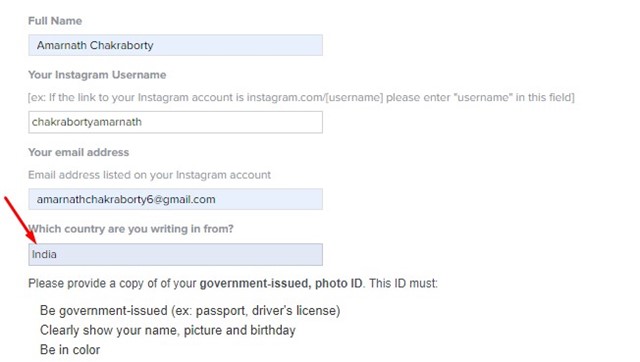640x362 pixels.
Task: Click the country field containing India
Action: (176, 254)
